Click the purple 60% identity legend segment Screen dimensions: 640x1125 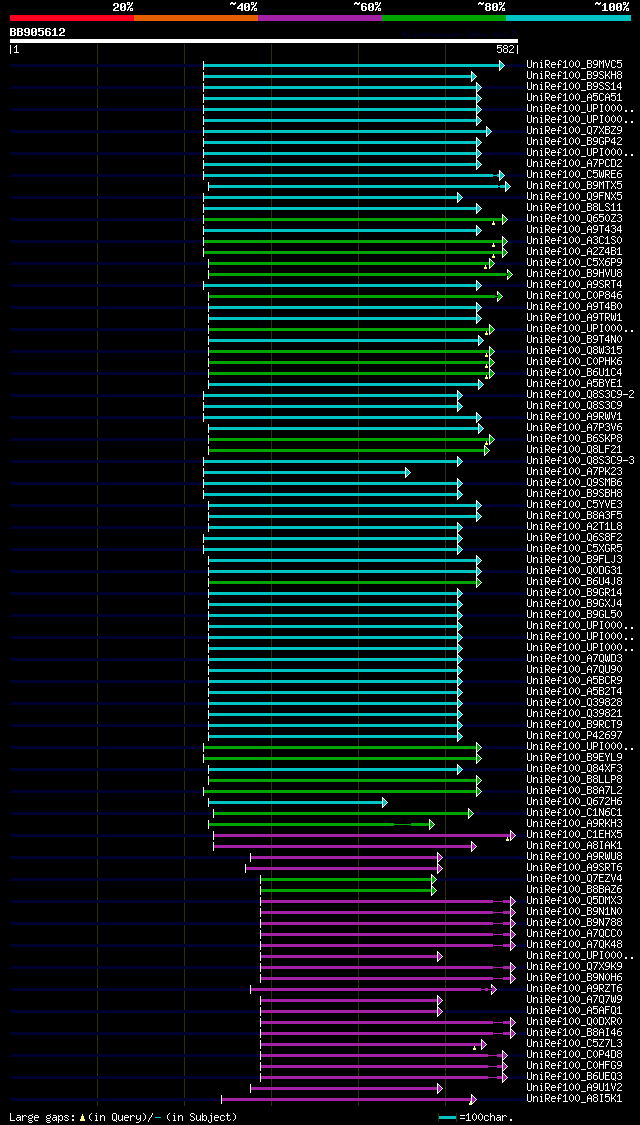coord(320,17)
